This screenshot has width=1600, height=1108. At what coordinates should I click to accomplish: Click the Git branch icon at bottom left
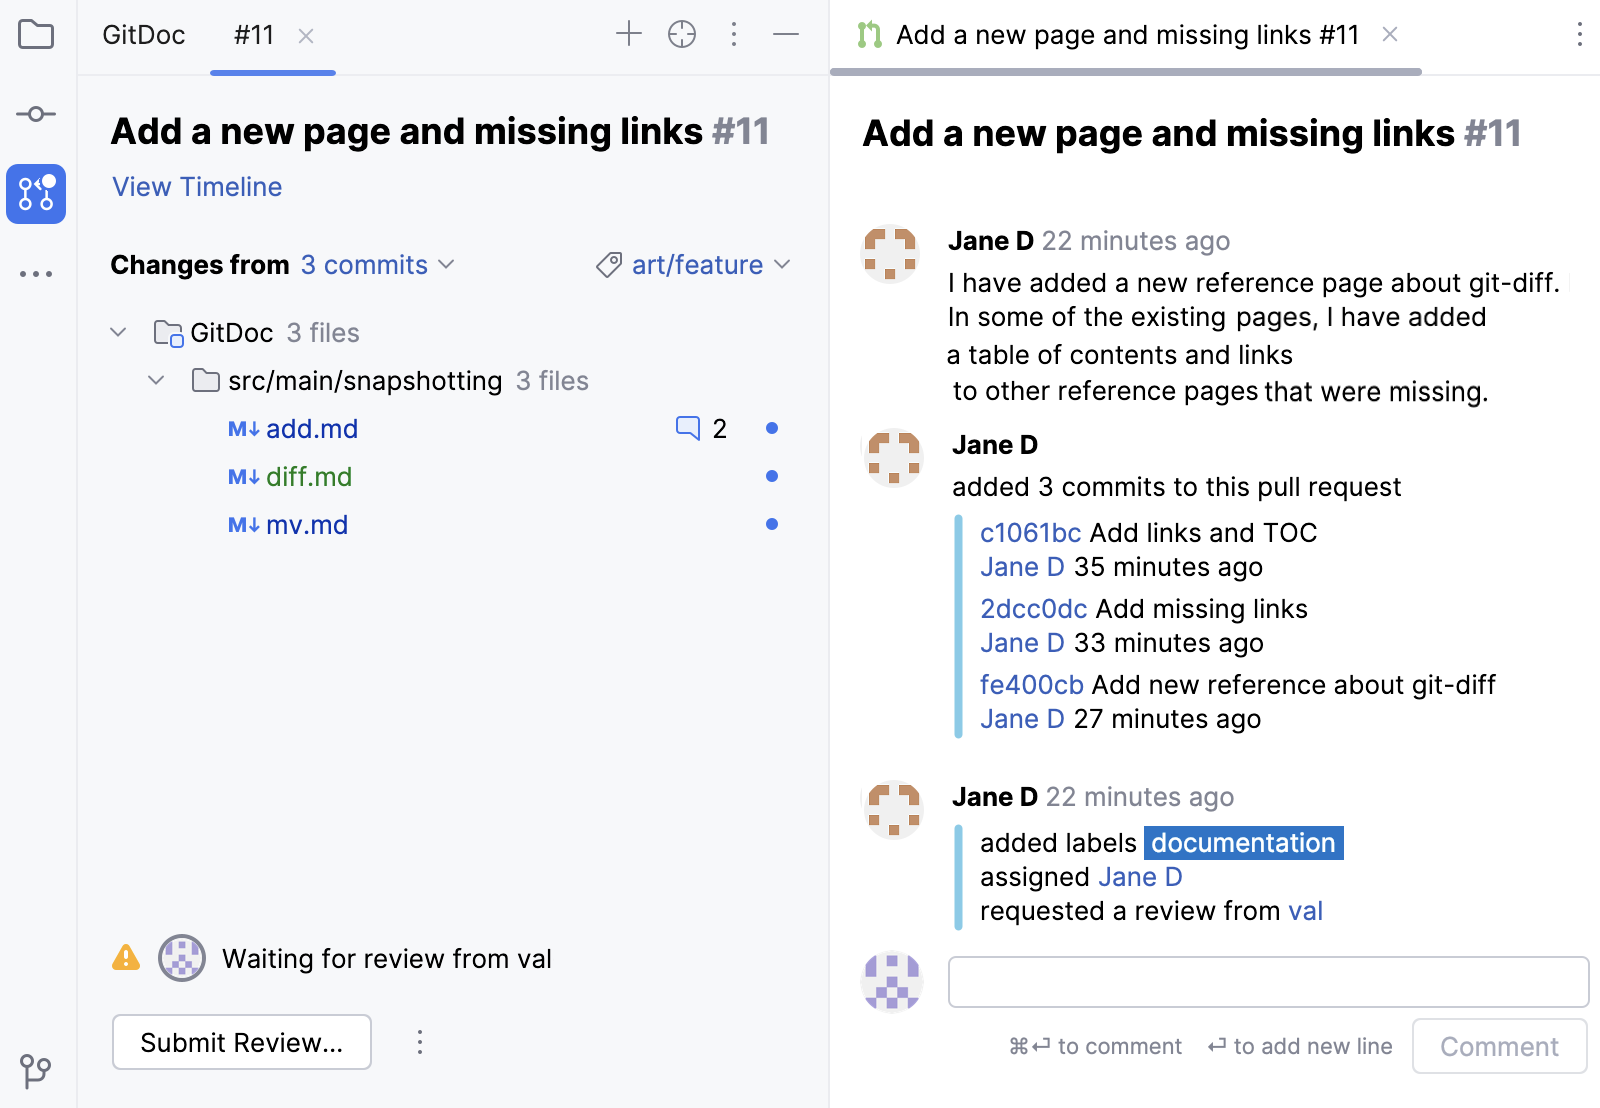pos(36,1072)
